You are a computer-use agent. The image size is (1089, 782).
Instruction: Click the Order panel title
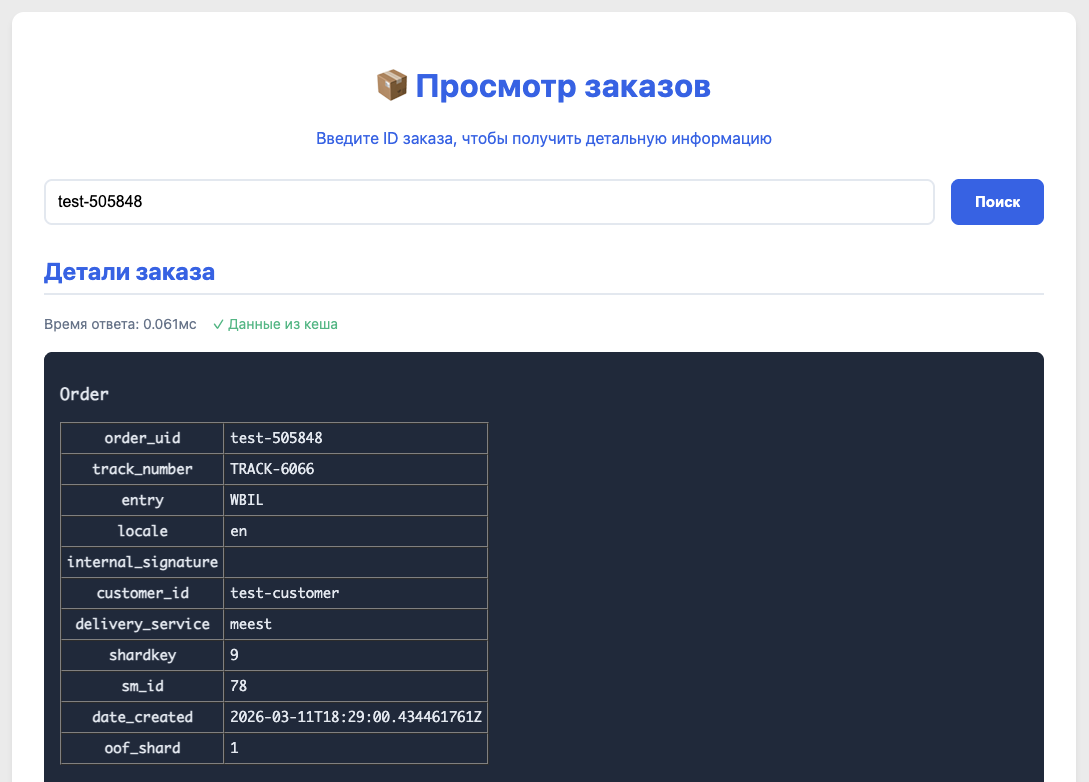(x=83, y=394)
